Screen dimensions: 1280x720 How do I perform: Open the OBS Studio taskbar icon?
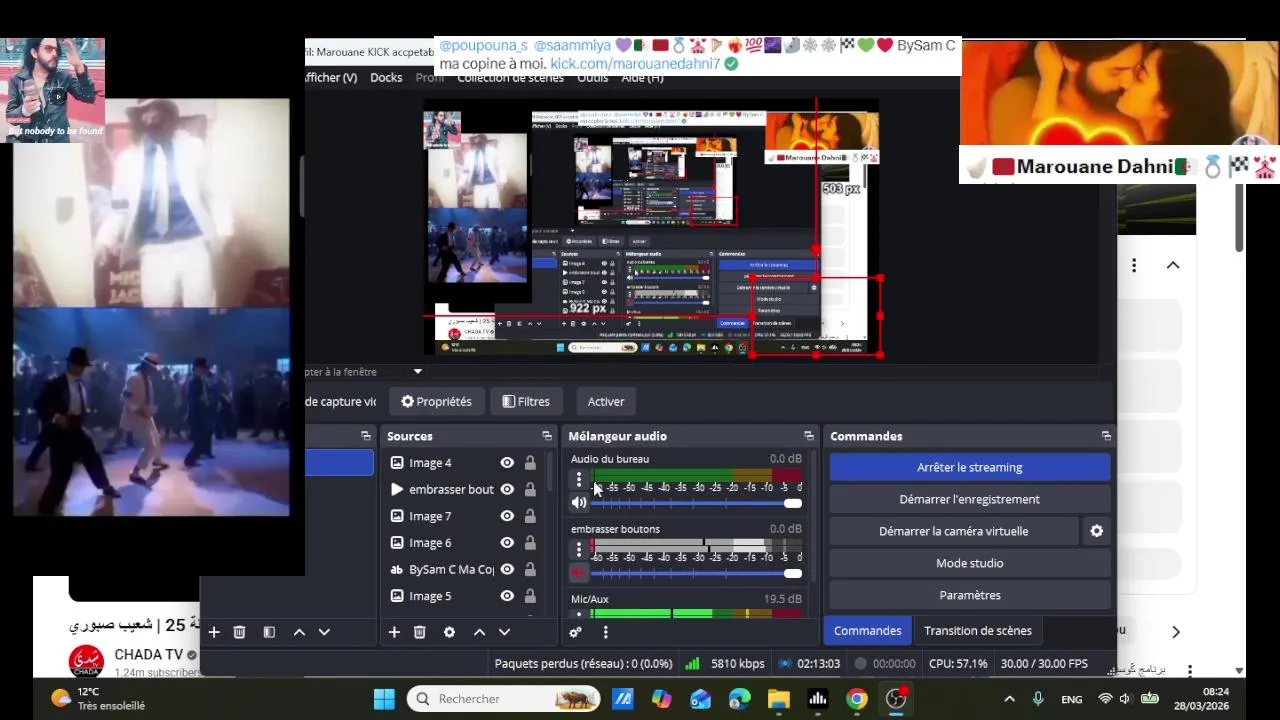click(x=896, y=699)
